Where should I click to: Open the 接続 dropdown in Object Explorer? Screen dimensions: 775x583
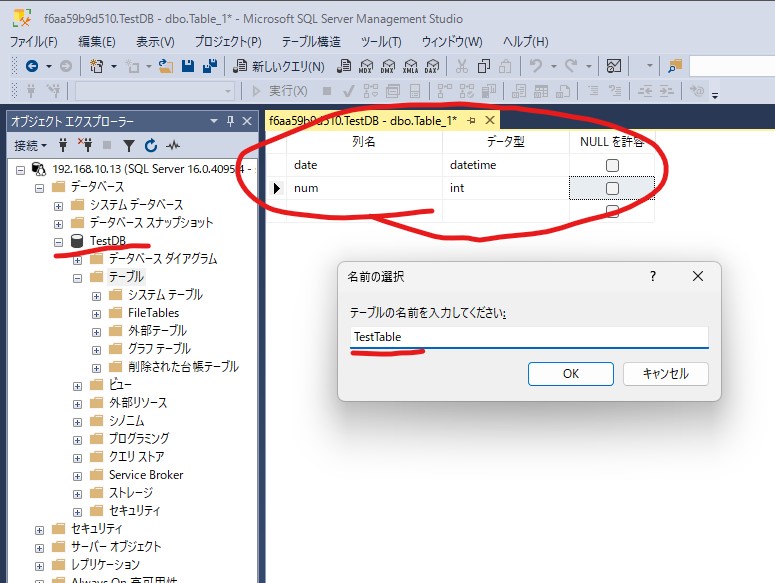click(30, 145)
